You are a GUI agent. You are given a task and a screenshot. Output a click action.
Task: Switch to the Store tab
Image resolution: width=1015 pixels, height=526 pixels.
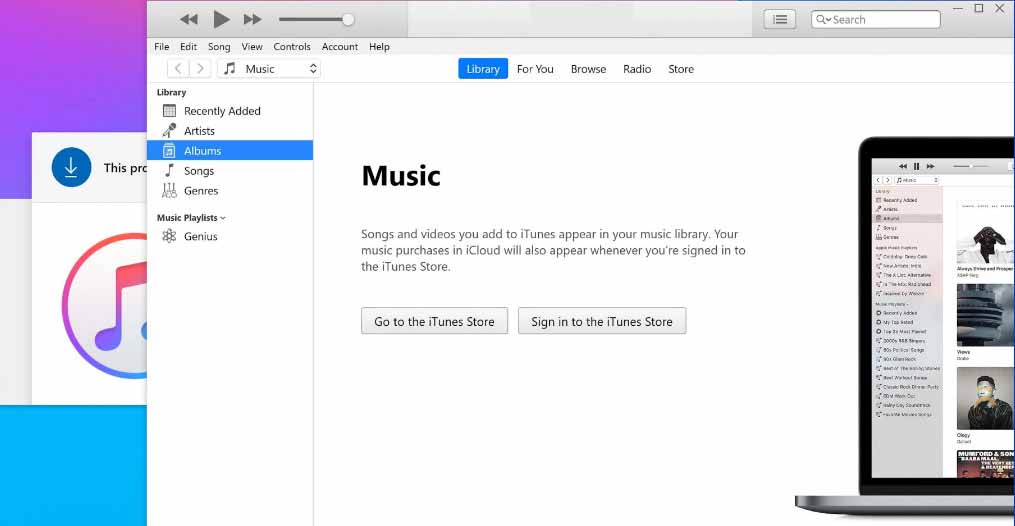click(681, 69)
